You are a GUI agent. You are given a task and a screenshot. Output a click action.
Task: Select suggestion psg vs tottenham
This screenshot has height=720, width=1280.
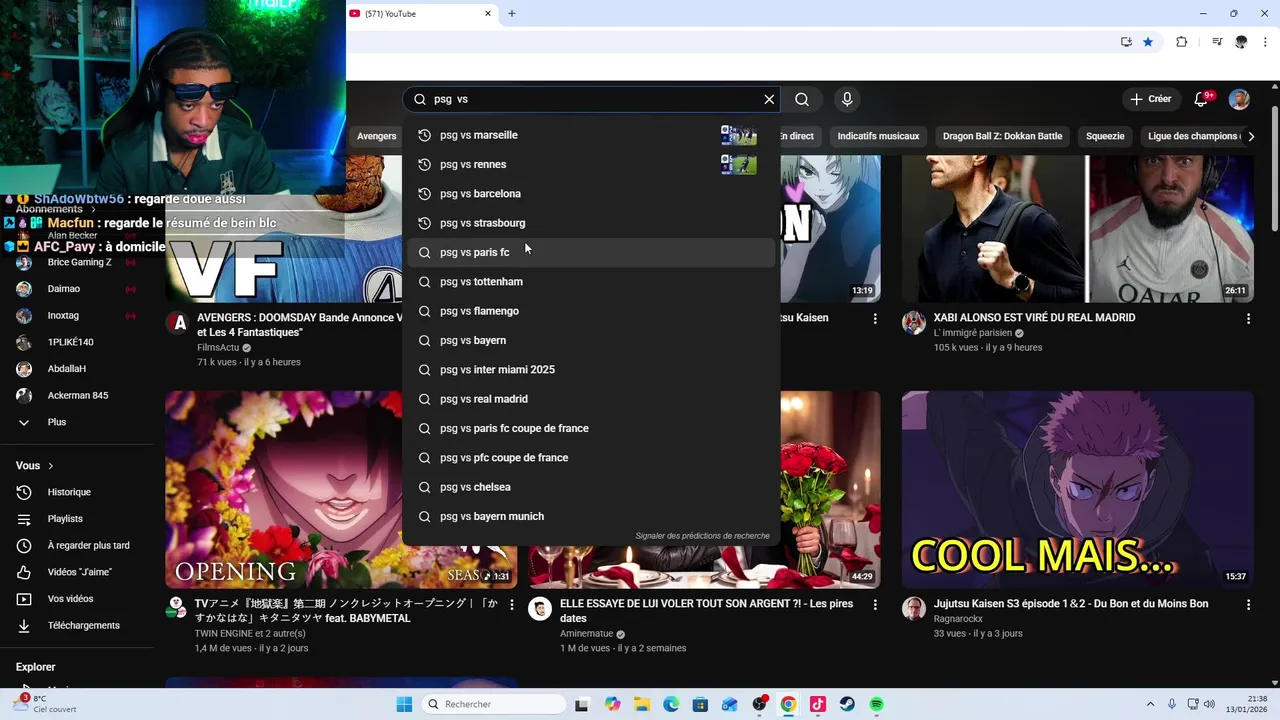click(x=590, y=282)
